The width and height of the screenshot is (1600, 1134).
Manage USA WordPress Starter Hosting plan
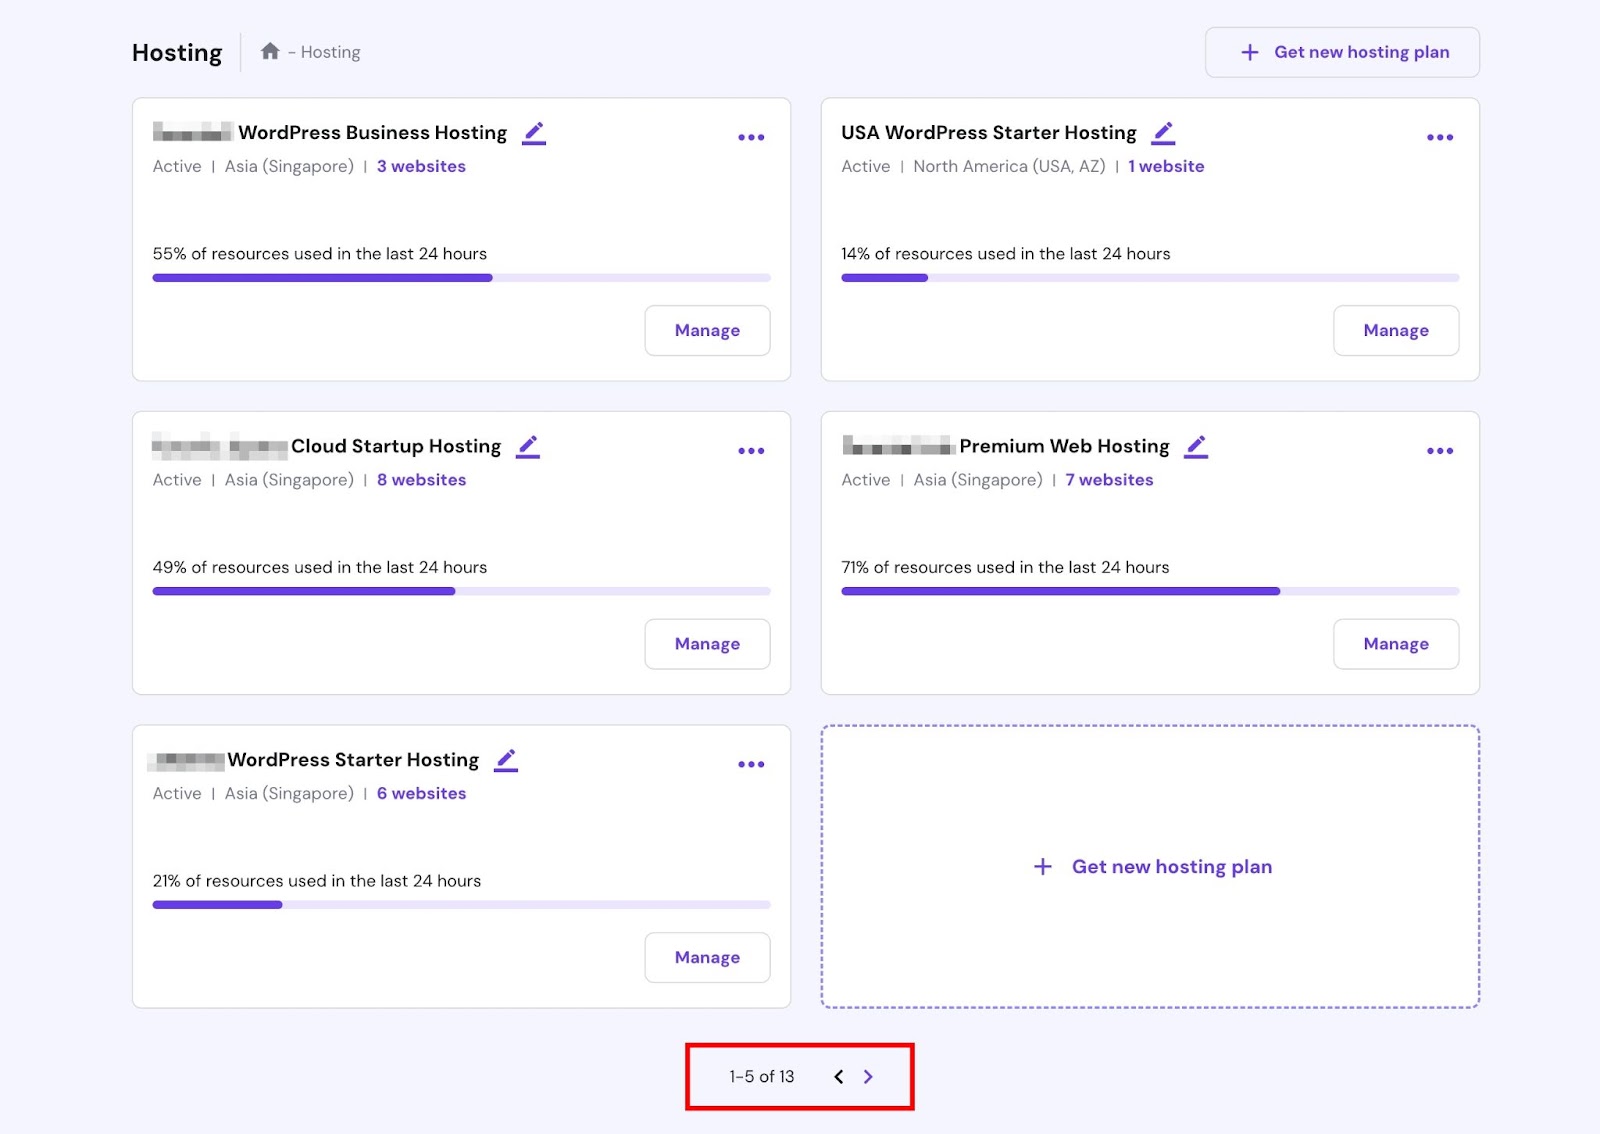coord(1396,330)
